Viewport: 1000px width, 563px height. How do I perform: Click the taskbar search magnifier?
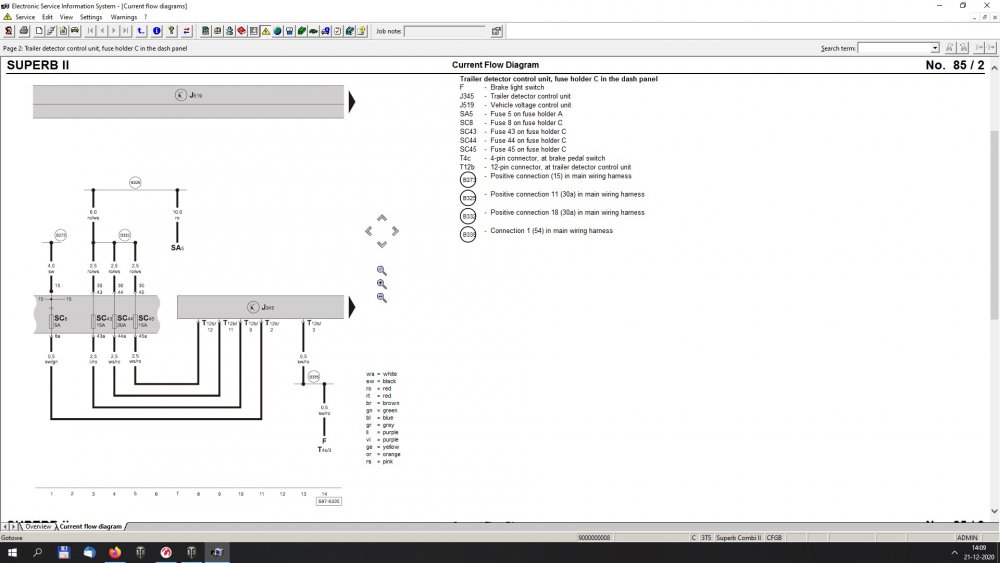click(x=38, y=552)
